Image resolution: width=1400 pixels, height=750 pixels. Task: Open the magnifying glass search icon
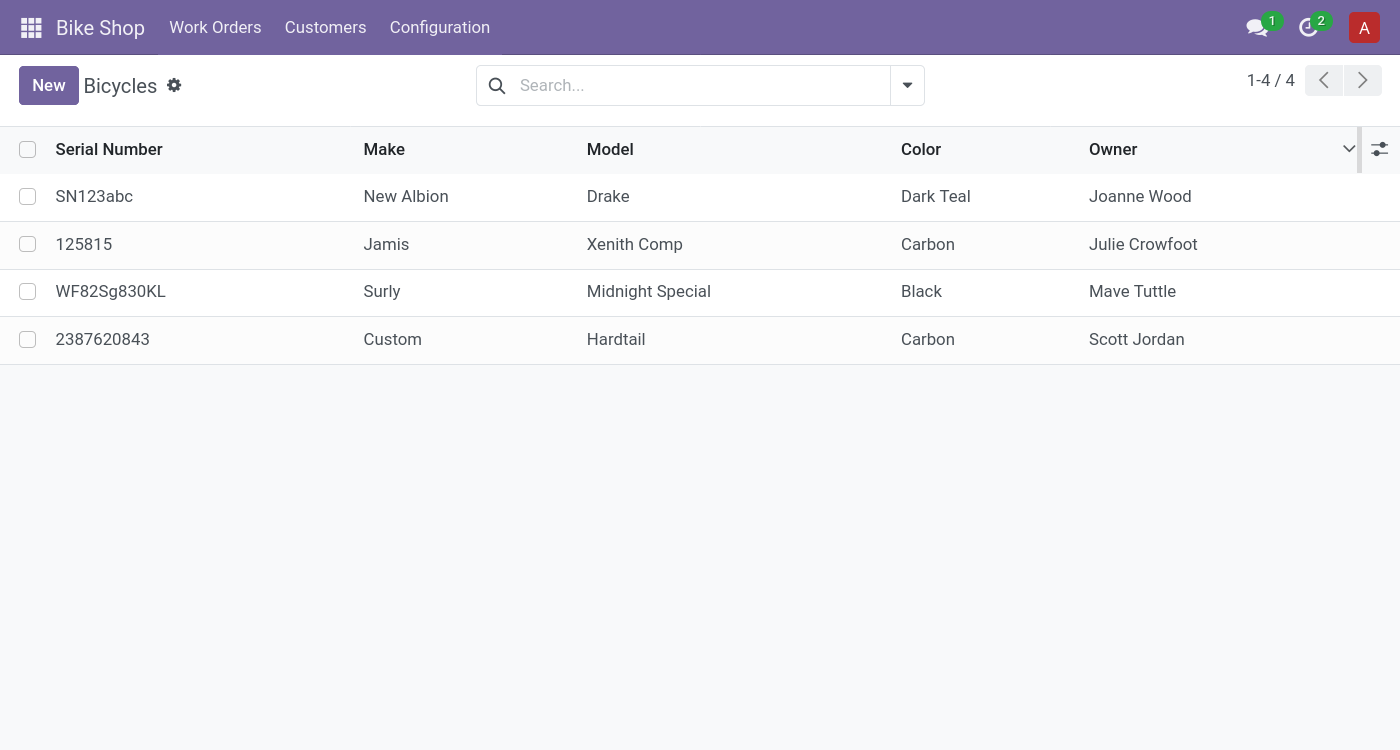coord(497,85)
